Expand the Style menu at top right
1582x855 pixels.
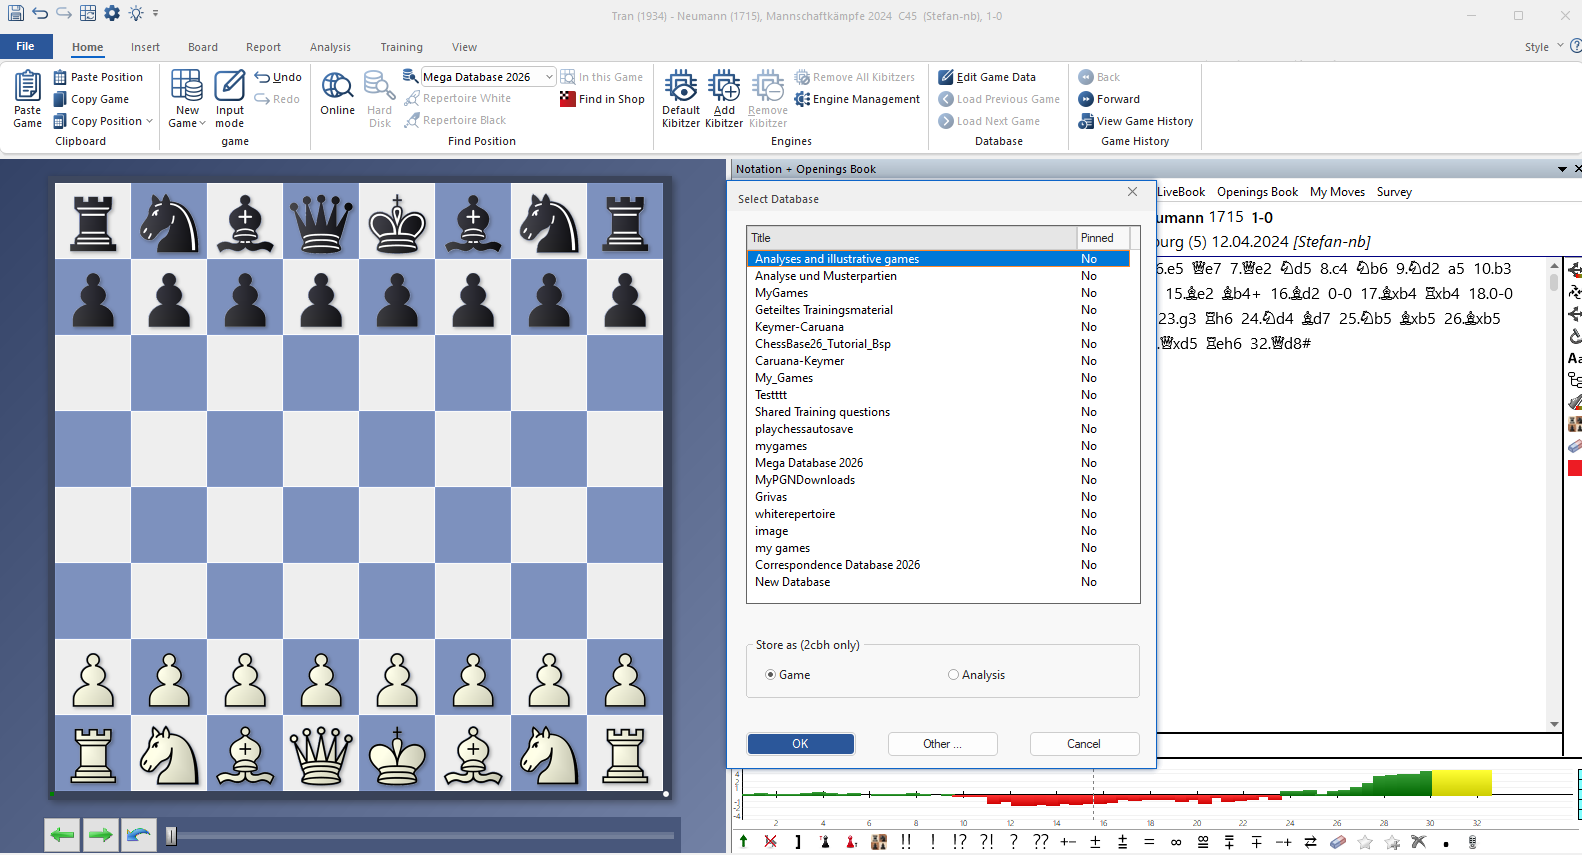1560,46
